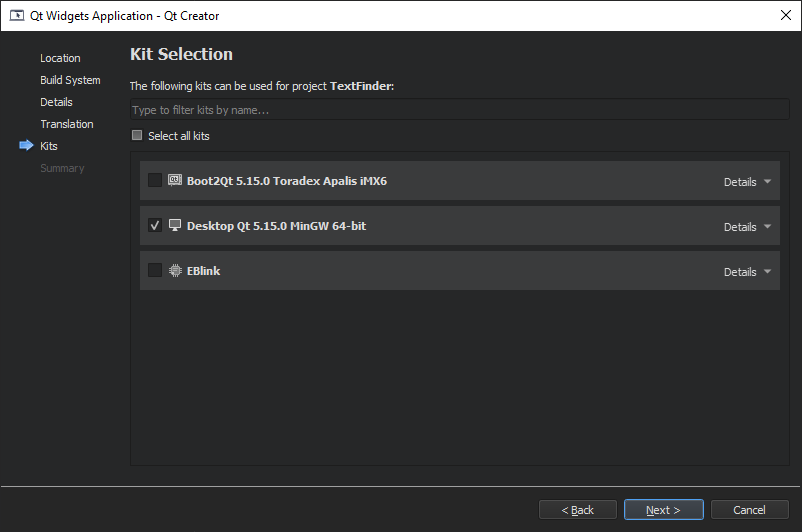802x532 pixels.
Task: Click the blue arrow beside Kits step
Action: pos(26,146)
